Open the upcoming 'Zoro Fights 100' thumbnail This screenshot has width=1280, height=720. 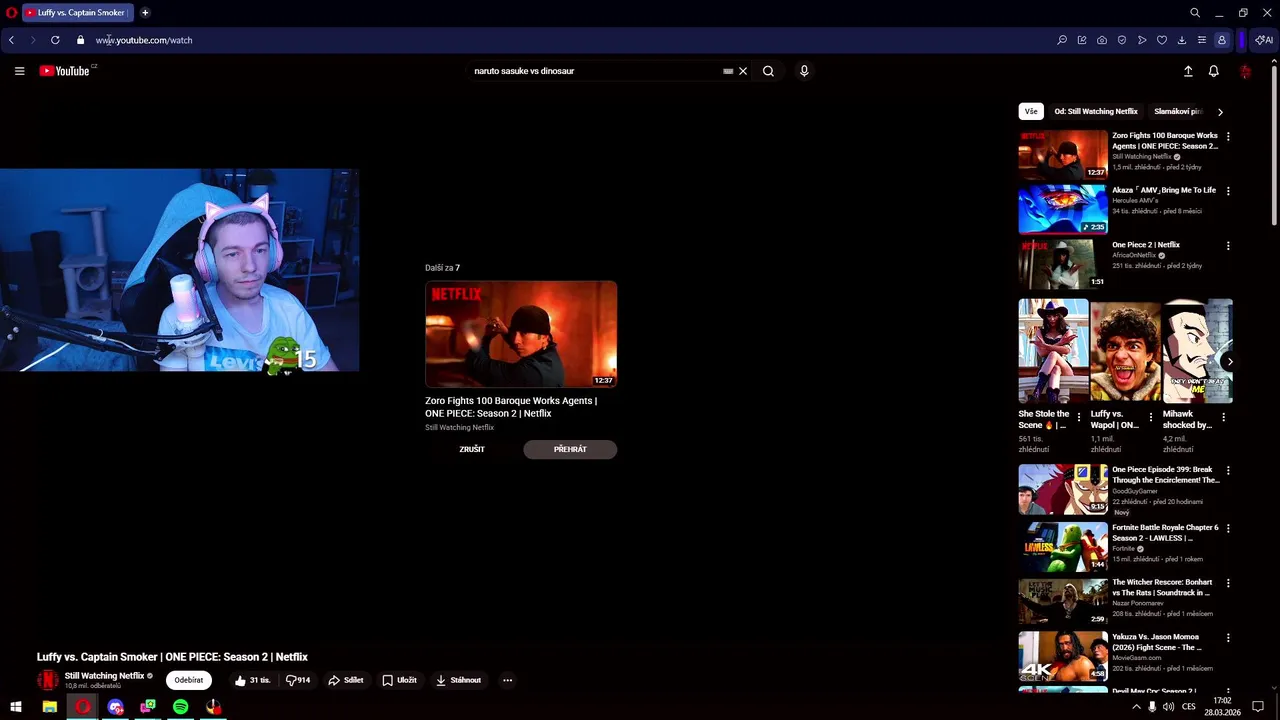(x=521, y=334)
